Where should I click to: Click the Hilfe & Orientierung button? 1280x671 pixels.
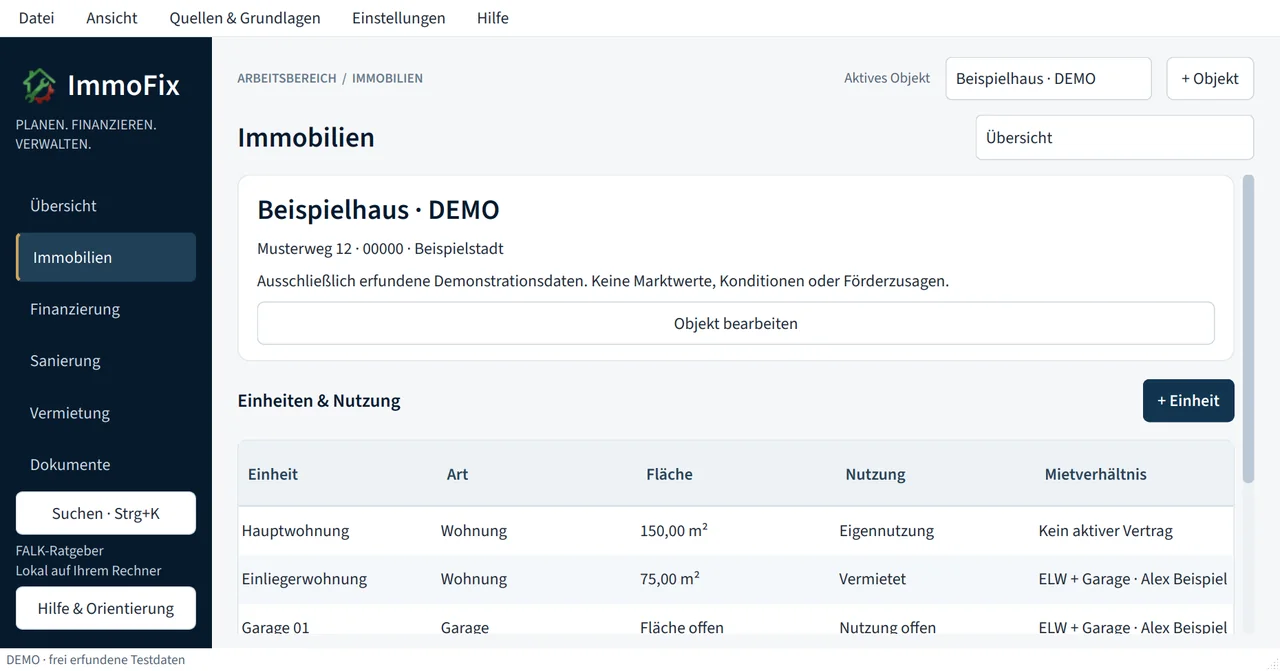pos(106,609)
